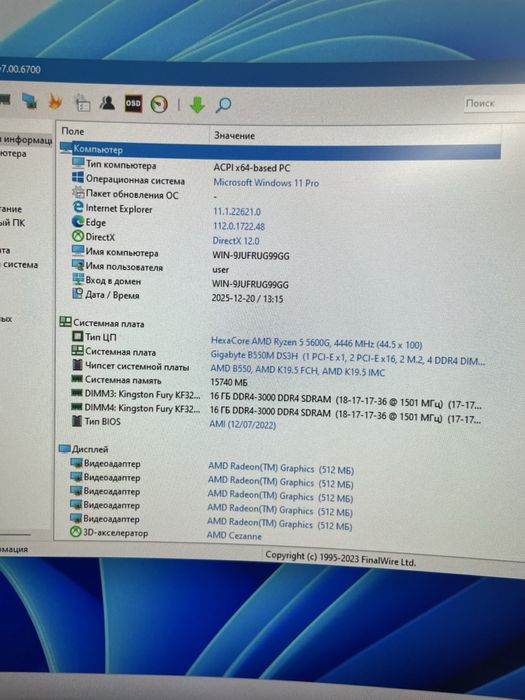525x700 pixels.
Task: Click the Системная память memory icon
Action: [x=77, y=379]
